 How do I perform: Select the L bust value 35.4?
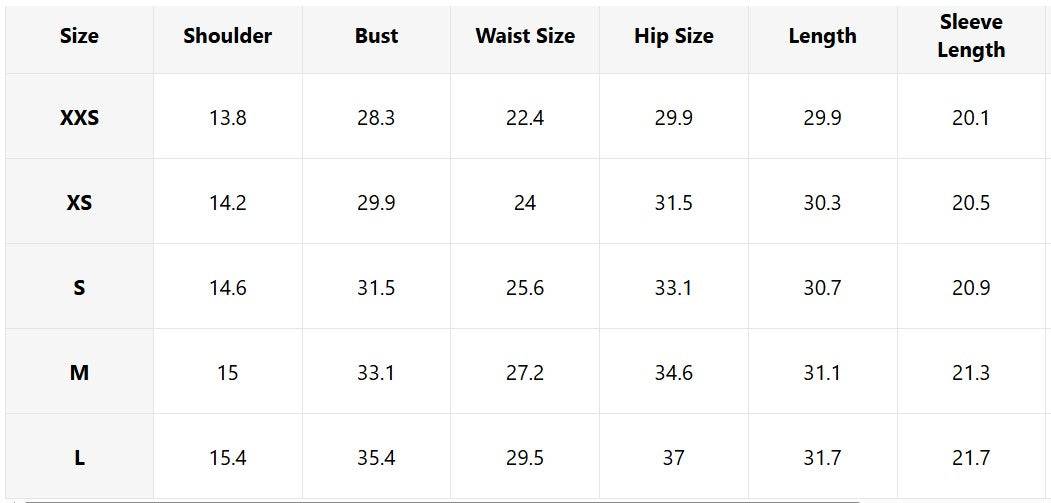pyautogui.click(x=376, y=458)
